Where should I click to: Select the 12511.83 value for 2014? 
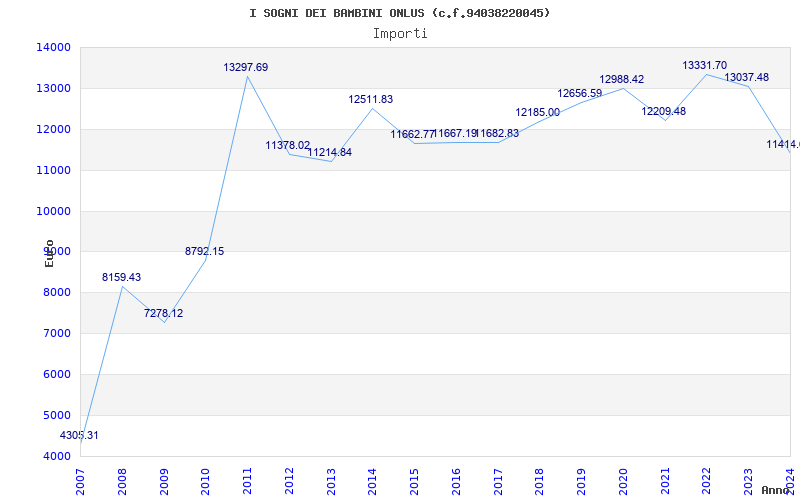tap(371, 99)
